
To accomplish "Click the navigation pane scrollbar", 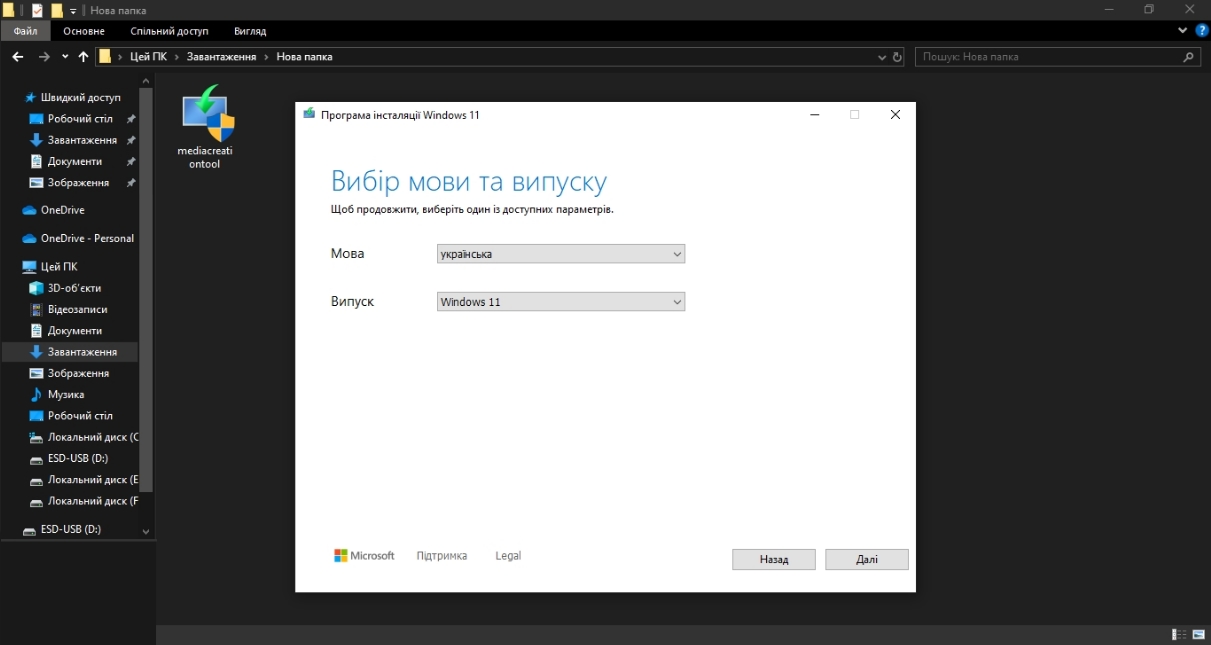I will [146, 290].
